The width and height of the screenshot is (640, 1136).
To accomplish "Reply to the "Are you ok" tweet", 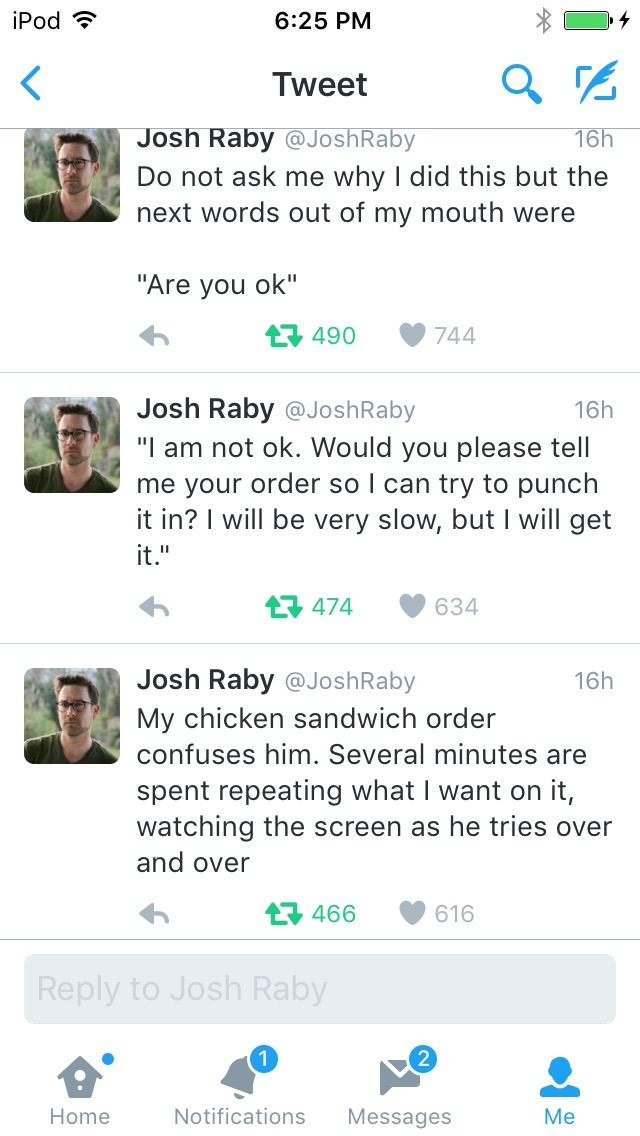I will [154, 337].
